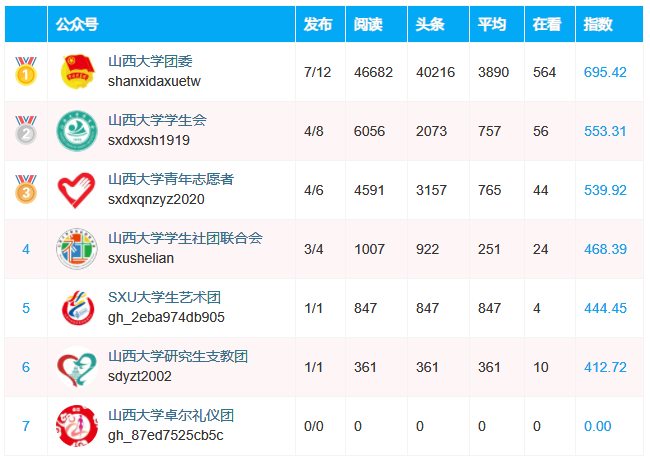Click read count 6056
Screen dimensions: 650x458
[x=369, y=131]
